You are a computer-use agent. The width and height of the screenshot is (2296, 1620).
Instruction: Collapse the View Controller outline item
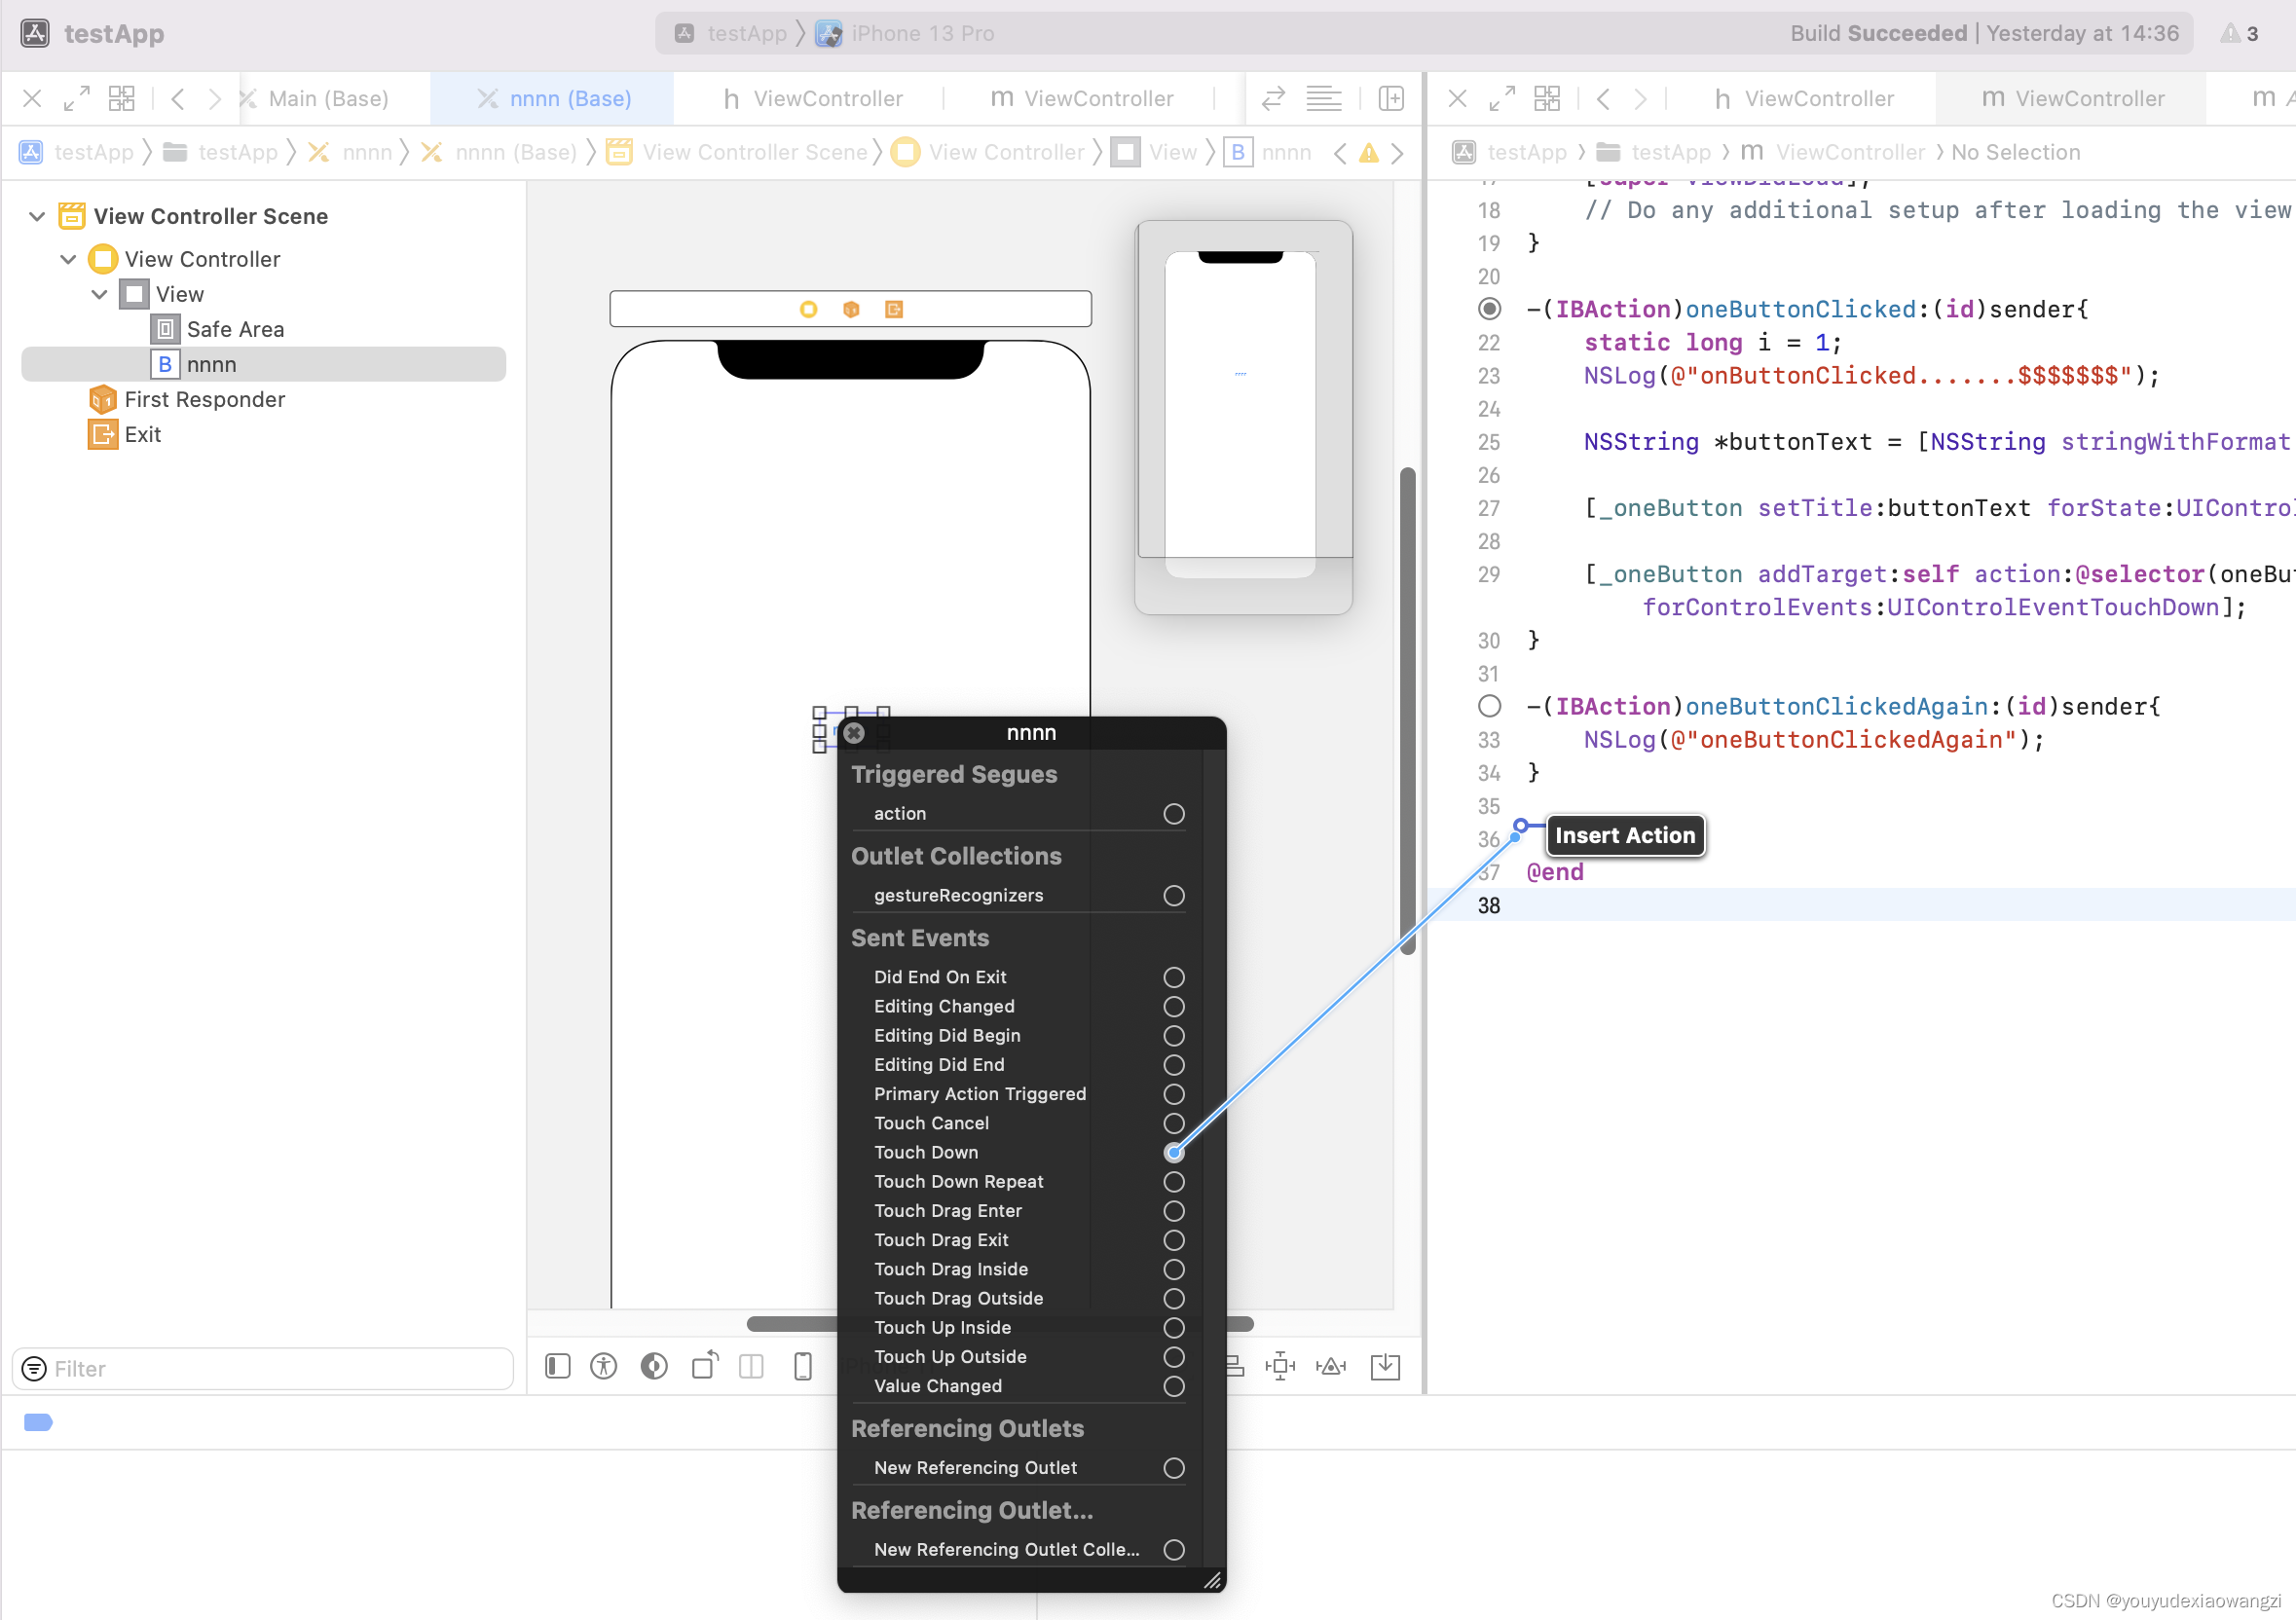point(68,259)
